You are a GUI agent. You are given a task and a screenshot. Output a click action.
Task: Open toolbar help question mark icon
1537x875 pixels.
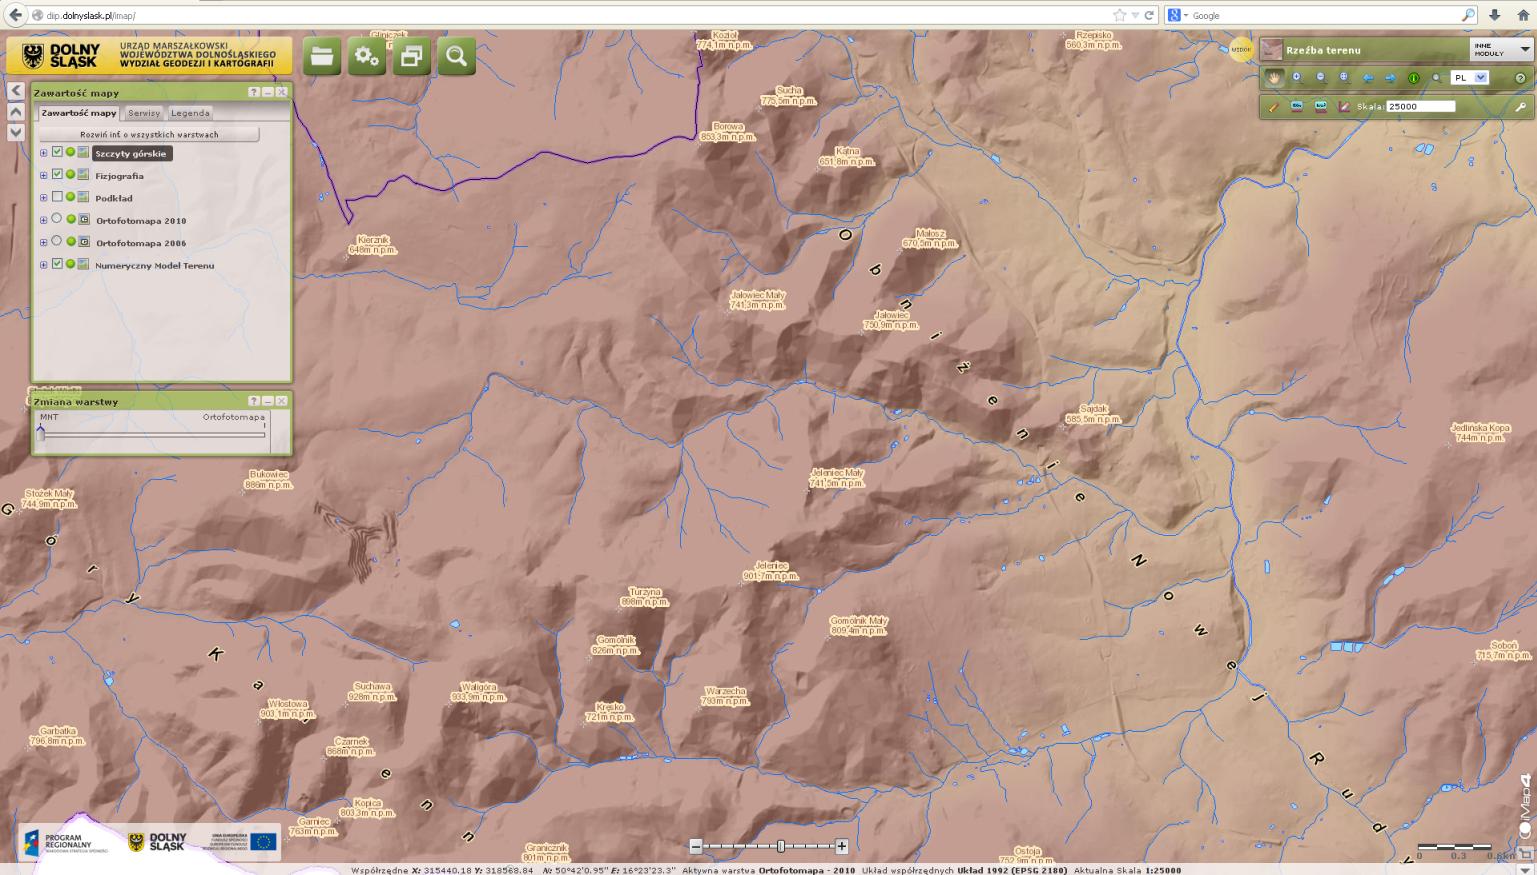click(1520, 78)
